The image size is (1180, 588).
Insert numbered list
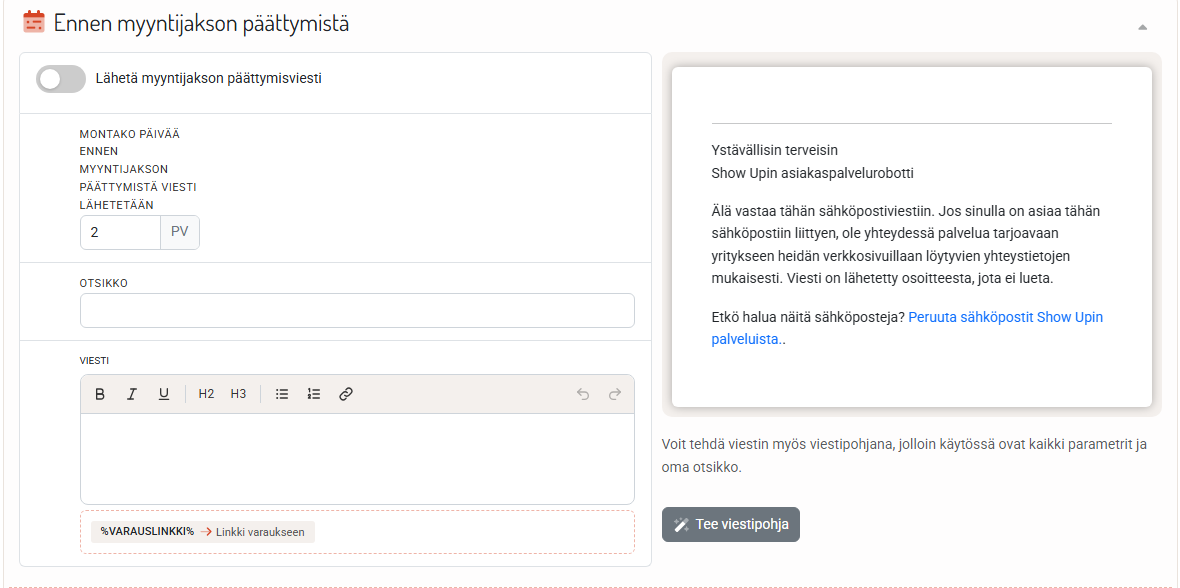pyautogui.click(x=314, y=394)
